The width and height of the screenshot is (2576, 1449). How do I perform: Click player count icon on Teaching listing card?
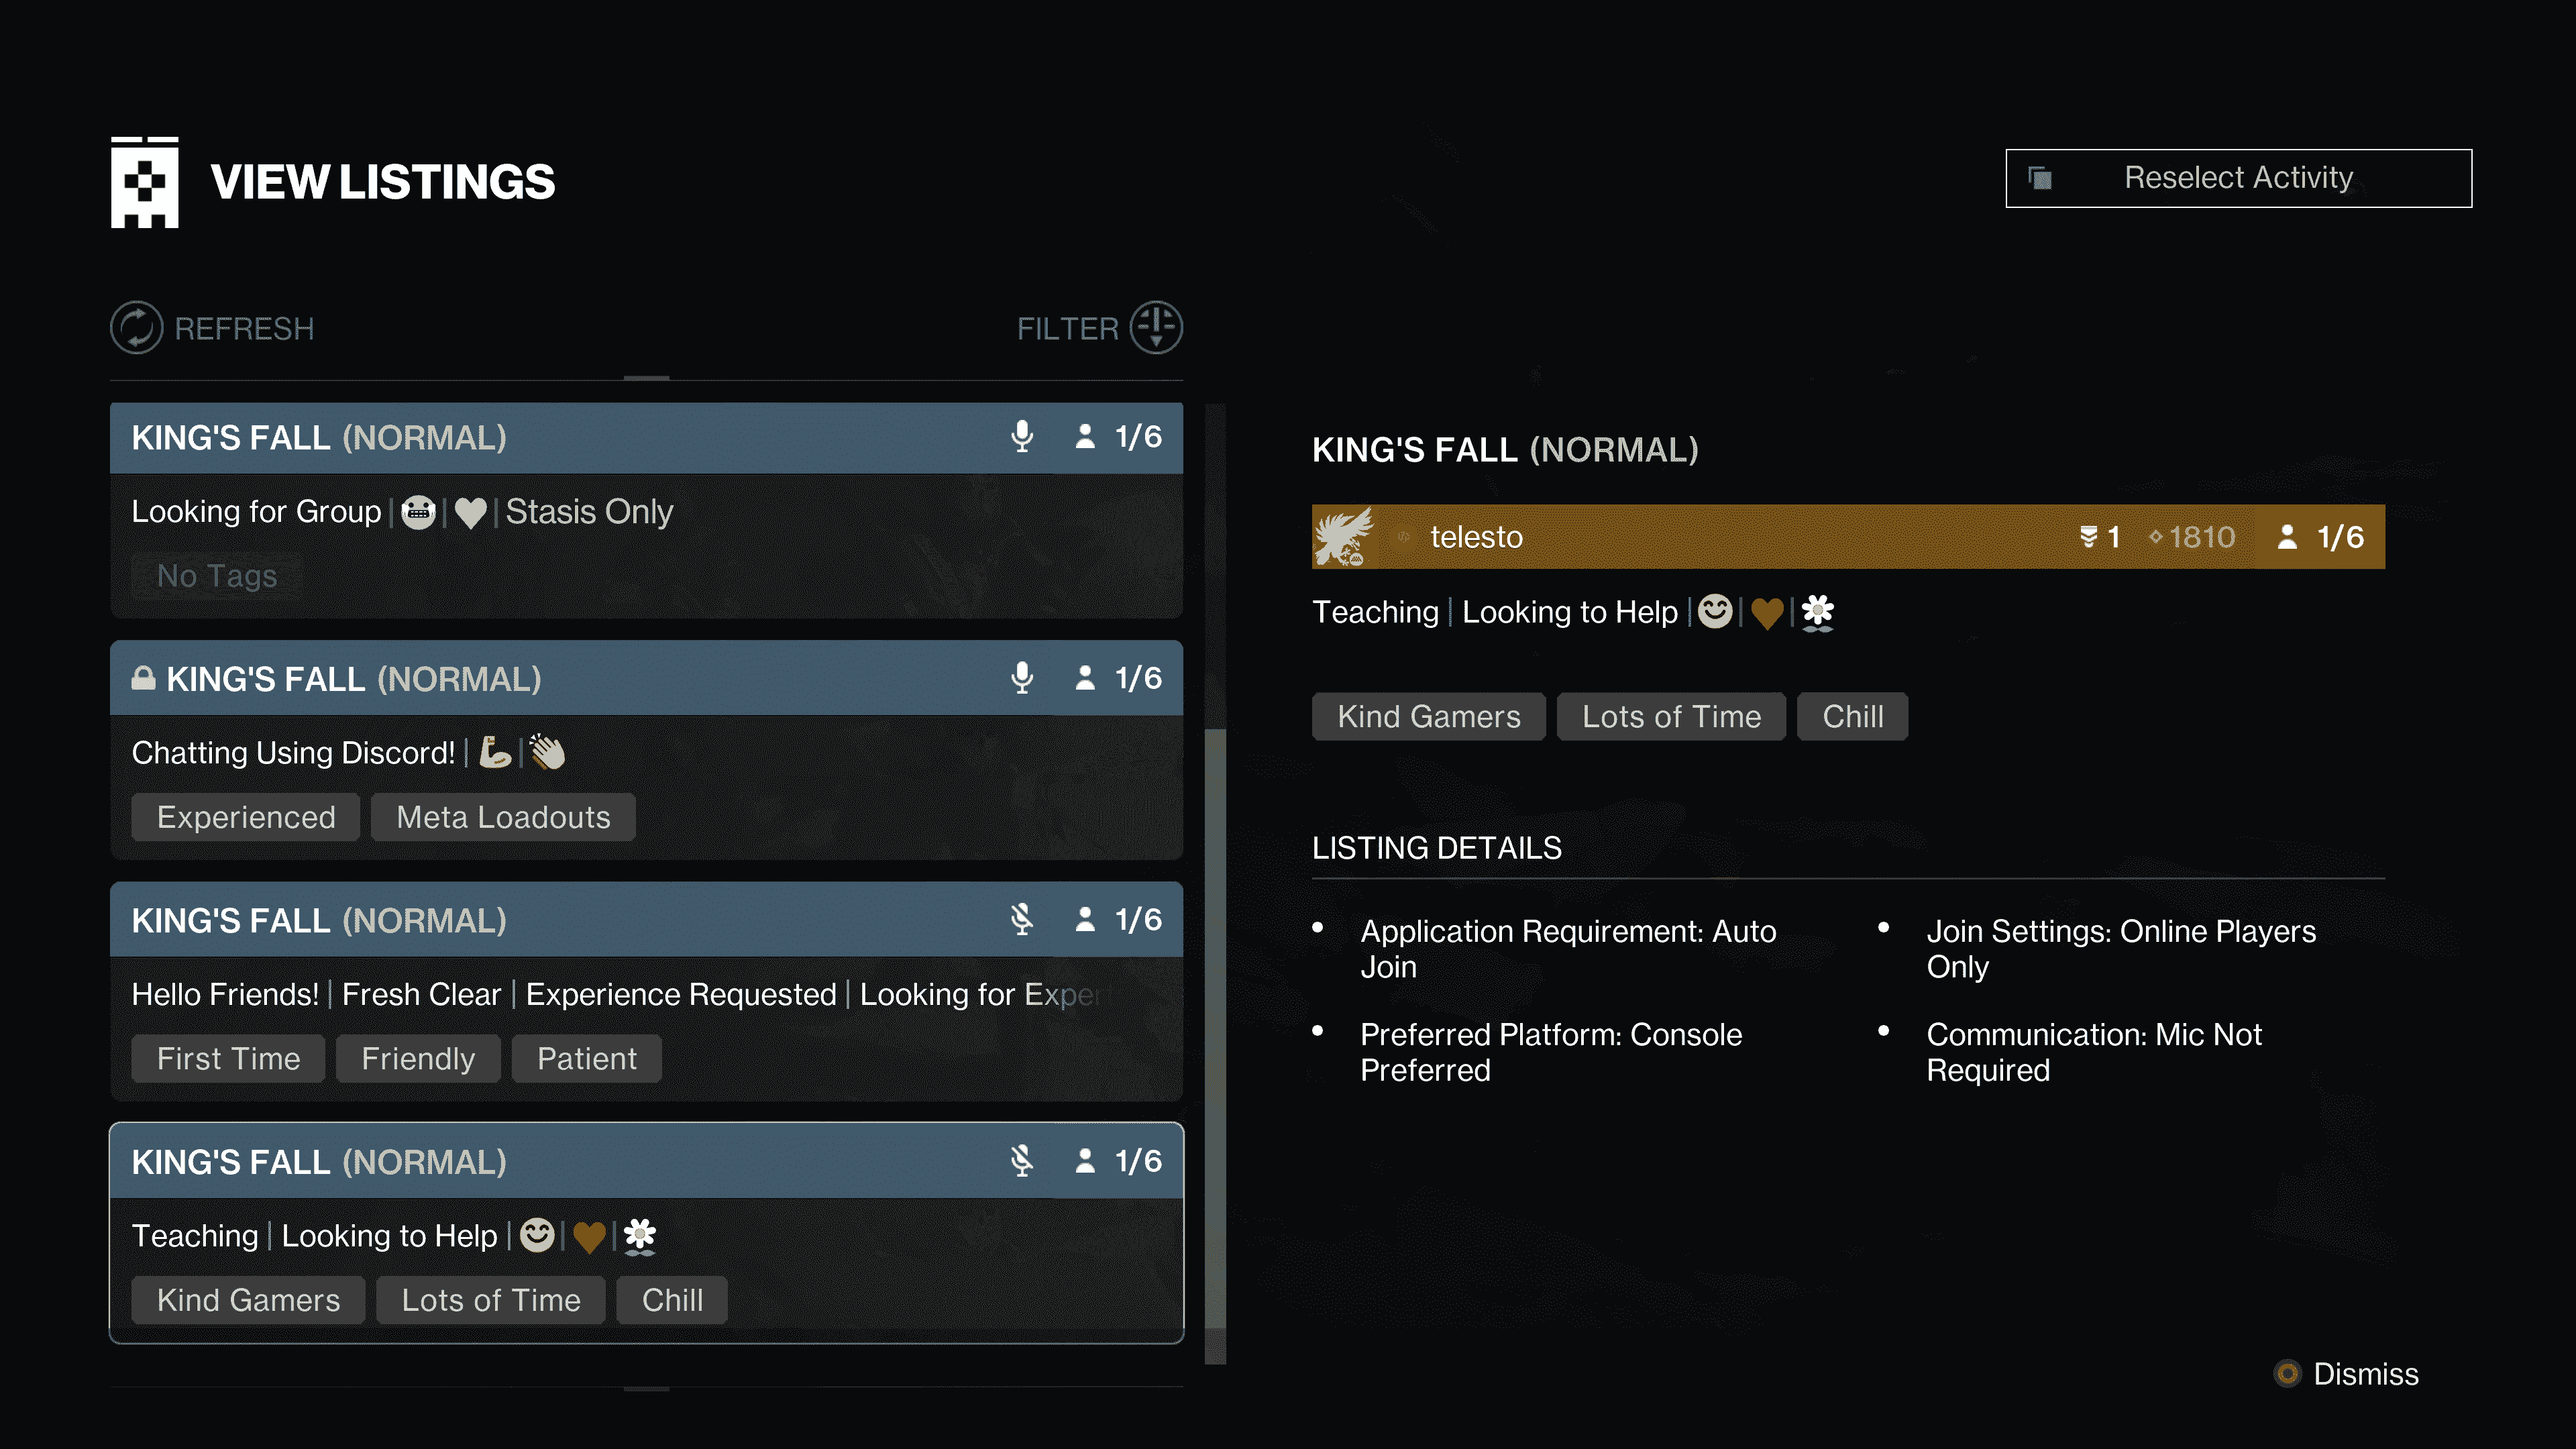[x=1085, y=1161]
